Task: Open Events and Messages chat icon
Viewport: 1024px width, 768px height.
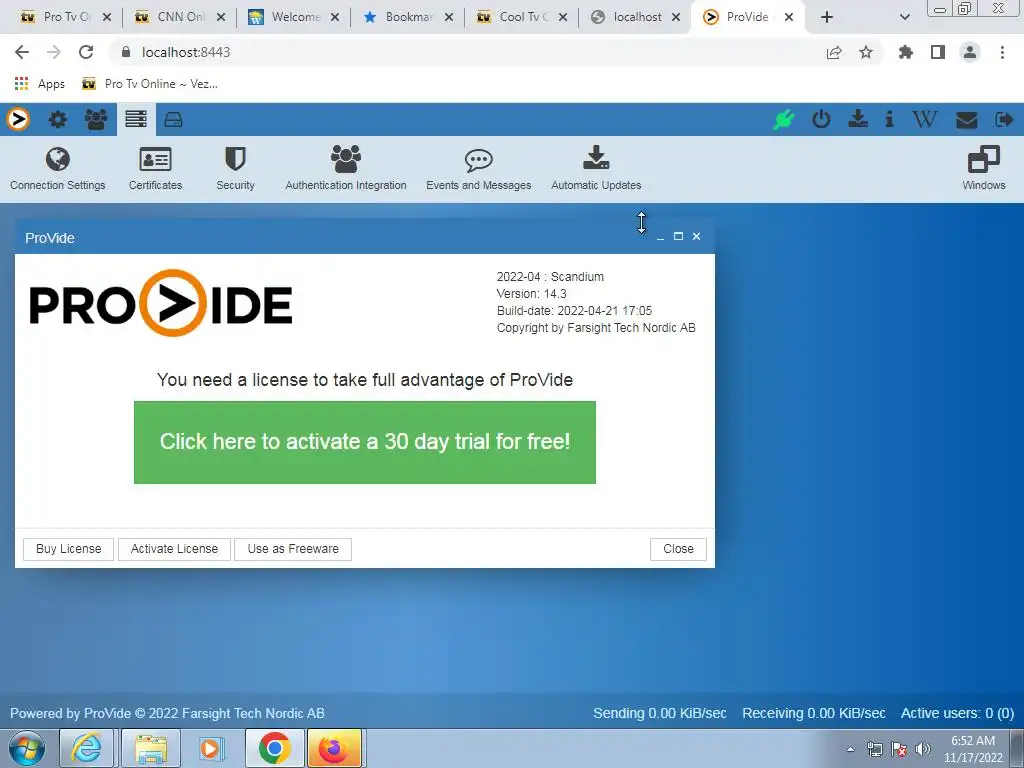Action: [479, 159]
